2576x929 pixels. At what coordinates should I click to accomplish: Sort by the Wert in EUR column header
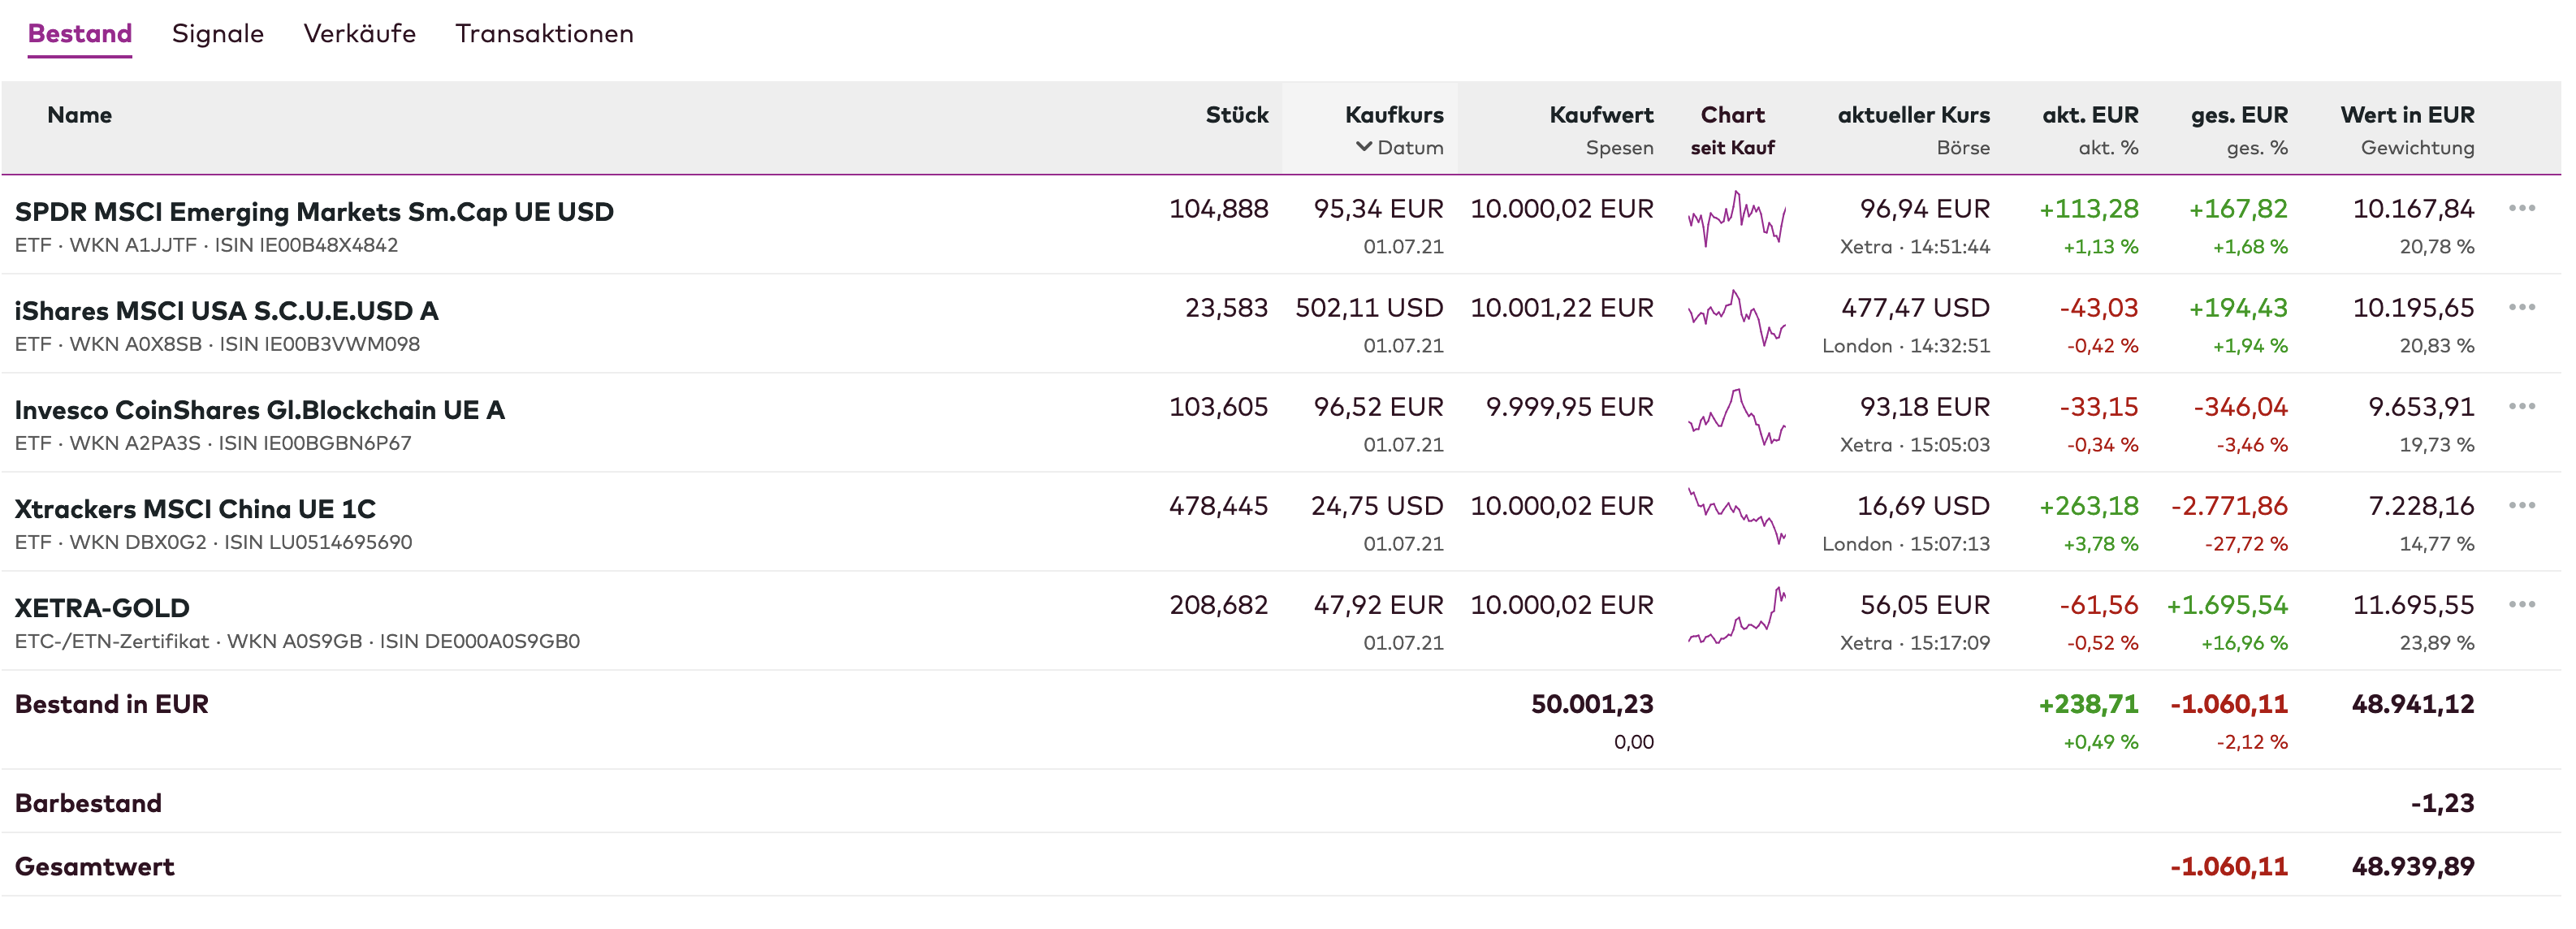click(x=2406, y=115)
